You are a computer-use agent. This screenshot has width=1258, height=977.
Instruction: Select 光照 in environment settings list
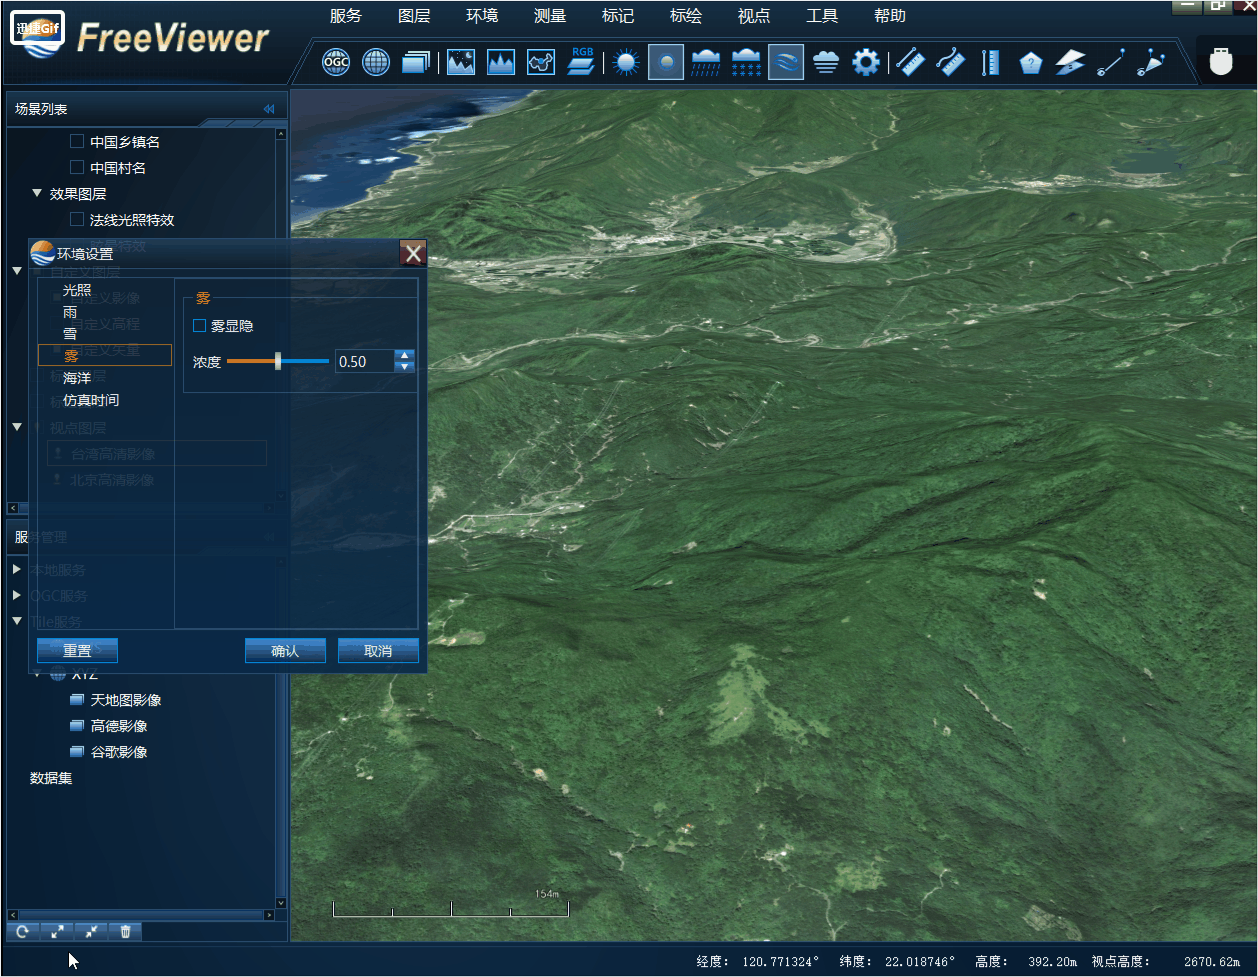[77, 290]
